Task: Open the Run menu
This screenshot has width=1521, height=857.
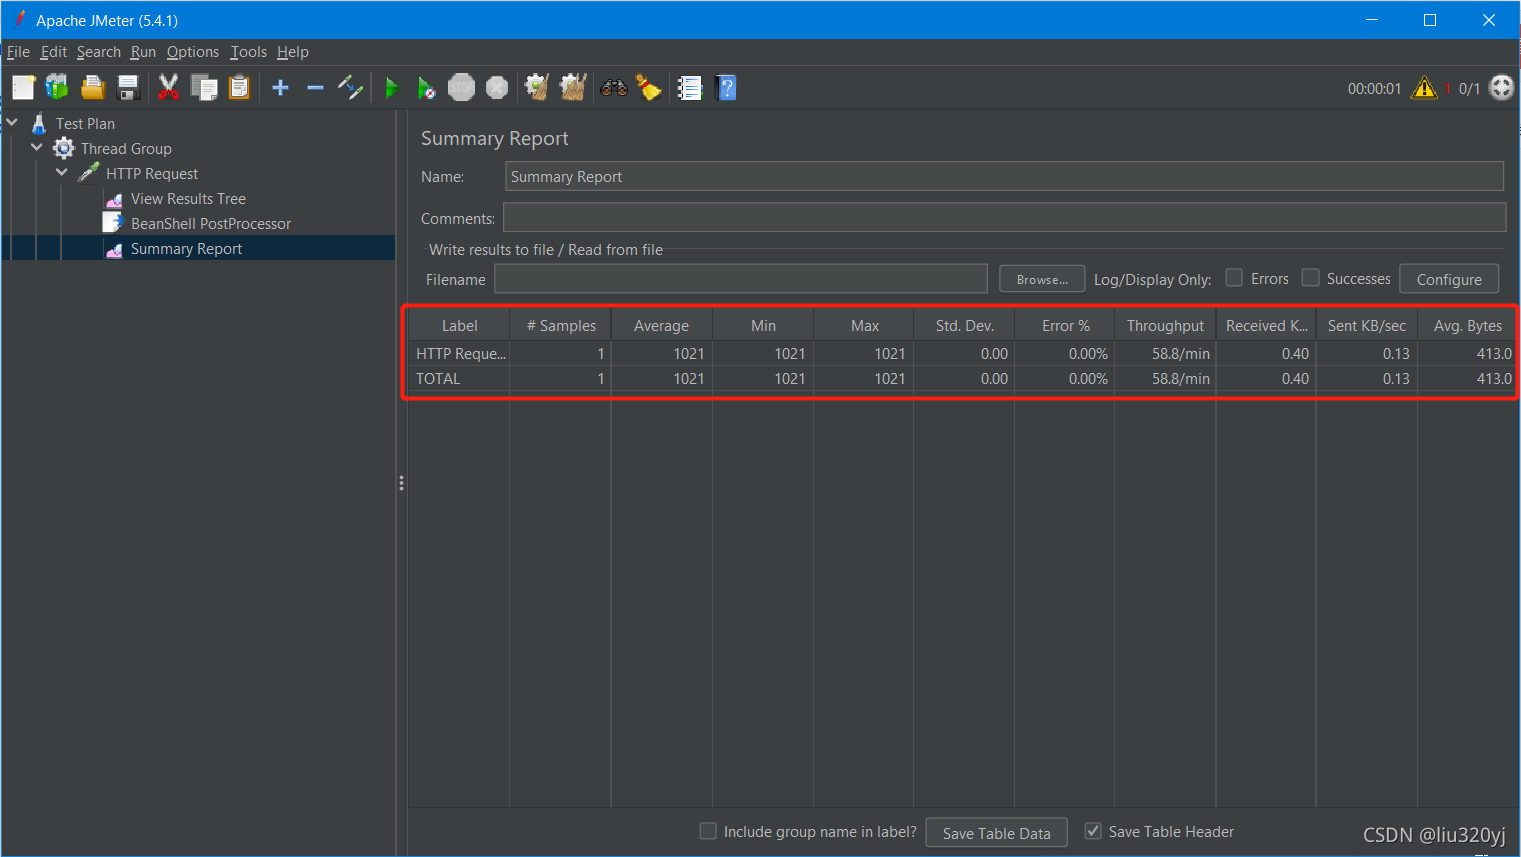Action: 143,52
